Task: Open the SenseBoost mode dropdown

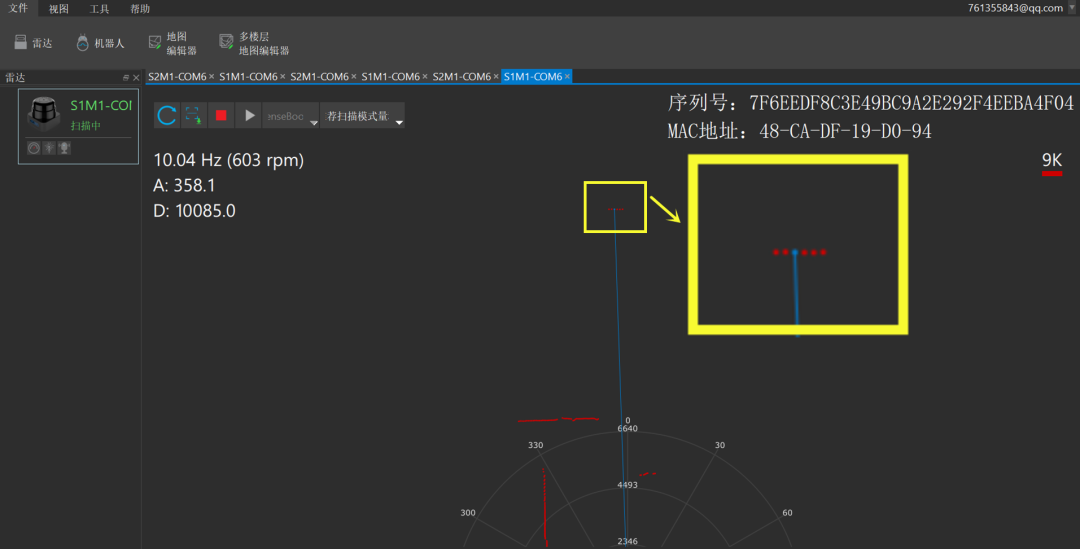Action: click(291, 116)
